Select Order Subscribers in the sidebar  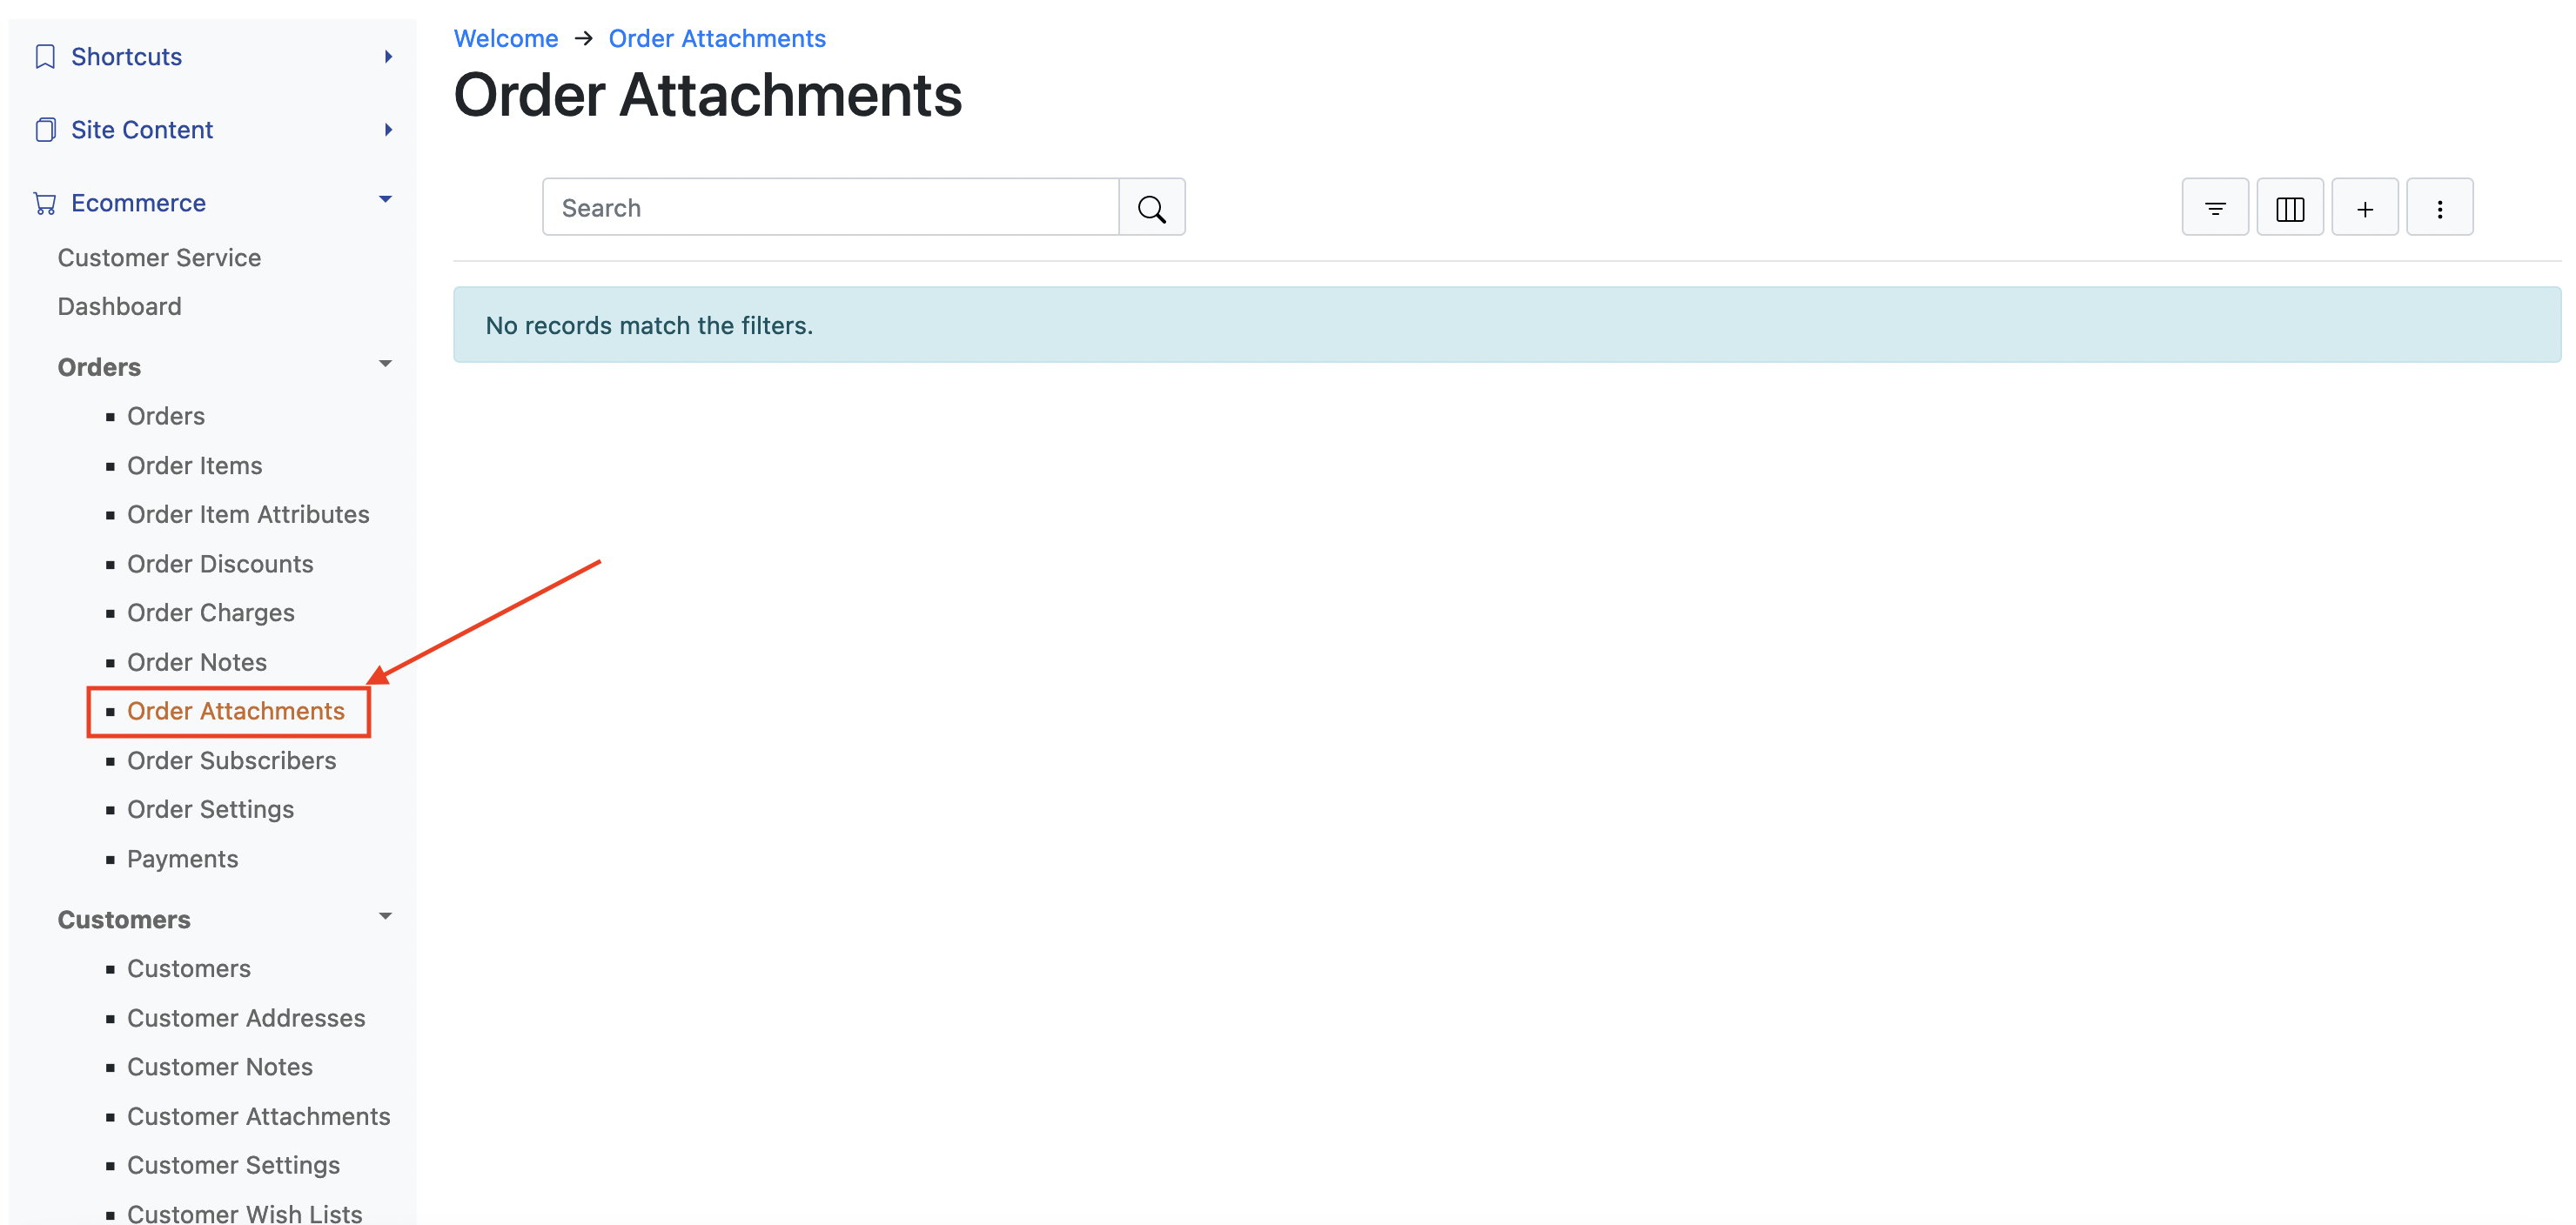[x=232, y=760]
